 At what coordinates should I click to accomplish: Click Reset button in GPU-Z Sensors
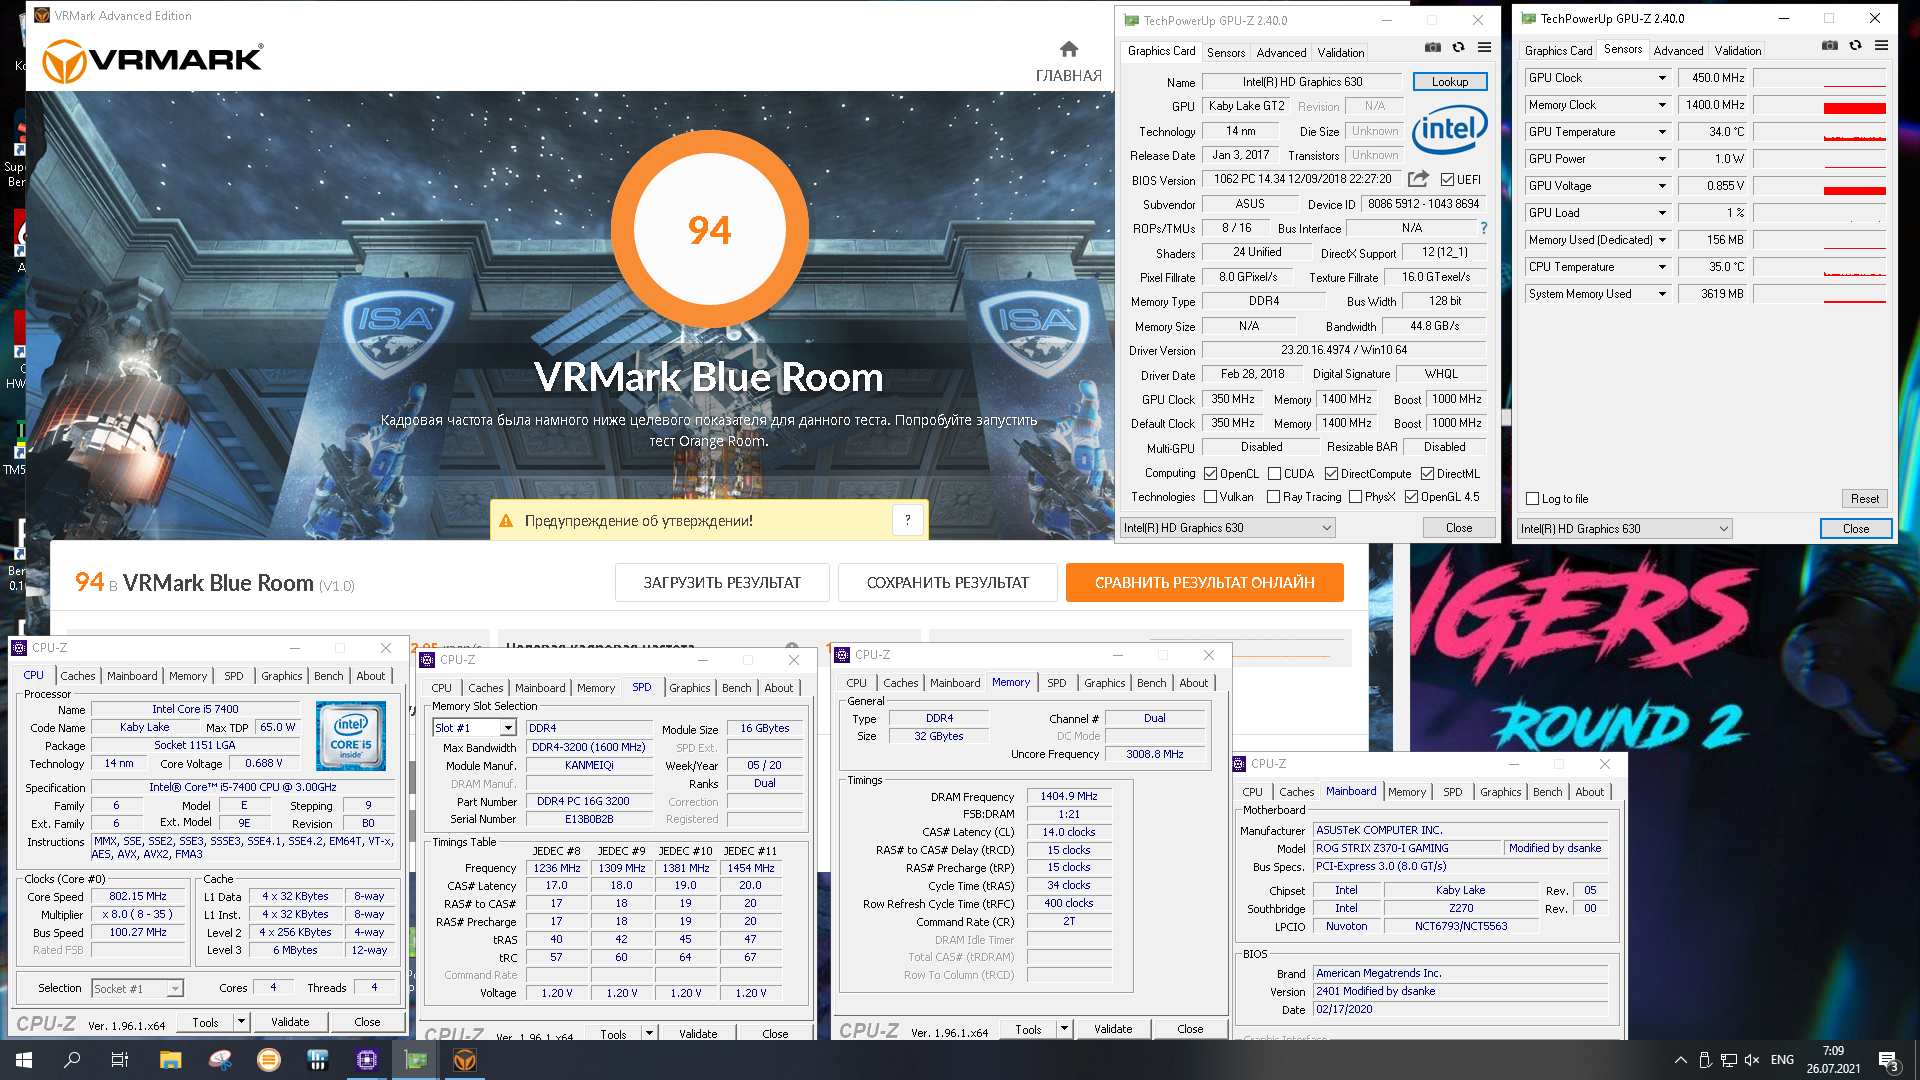point(1864,499)
